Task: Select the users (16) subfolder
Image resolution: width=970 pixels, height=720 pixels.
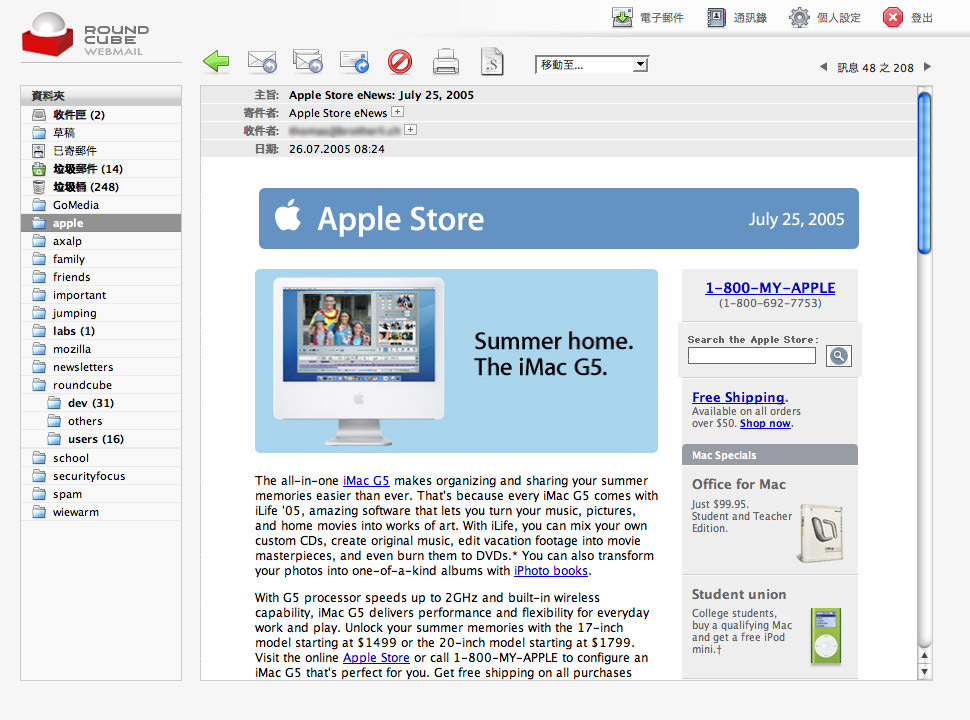Action: pos(101,439)
